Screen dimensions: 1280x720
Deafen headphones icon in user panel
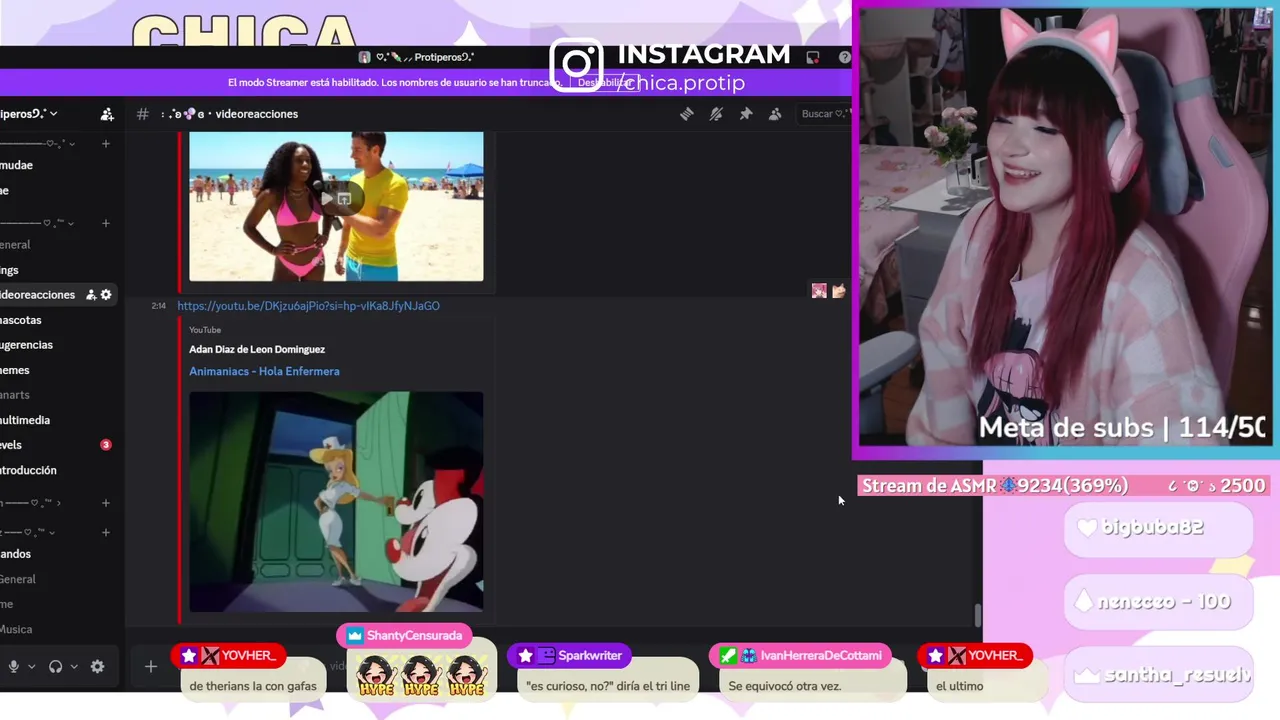[56, 666]
